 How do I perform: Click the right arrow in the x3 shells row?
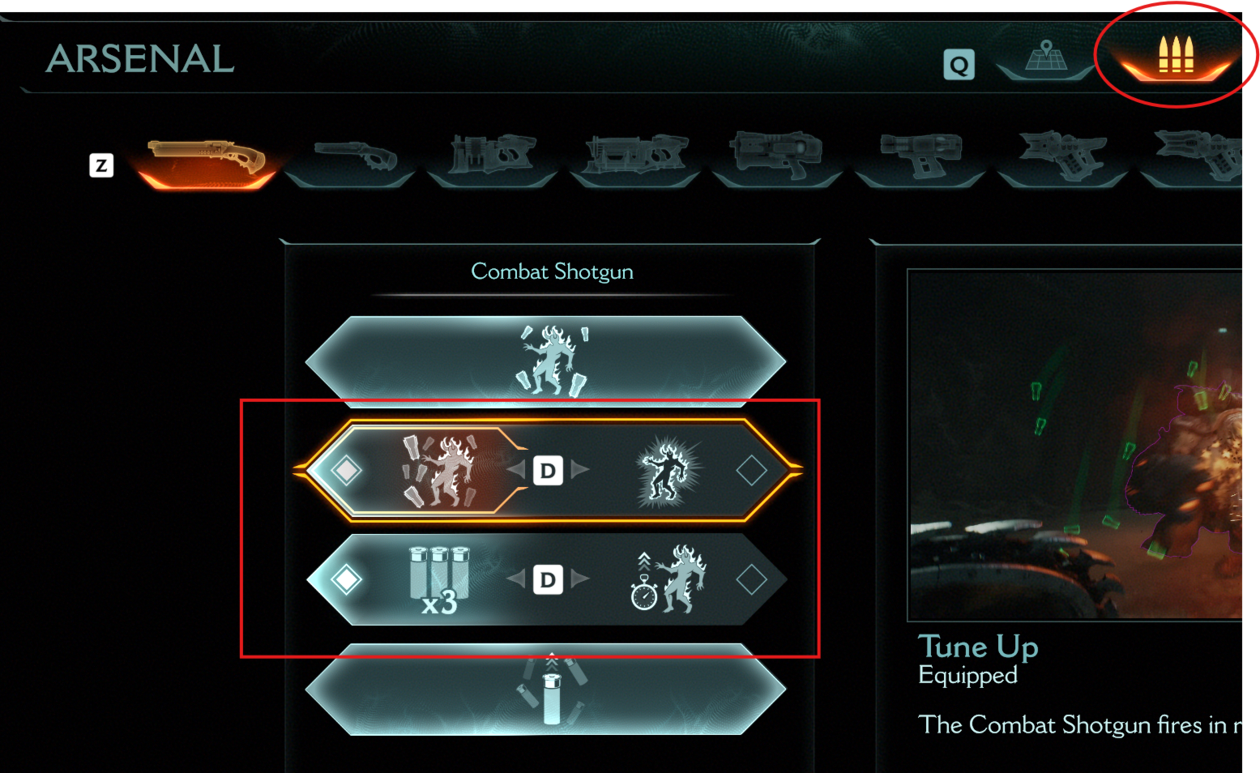pyautogui.click(x=579, y=579)
